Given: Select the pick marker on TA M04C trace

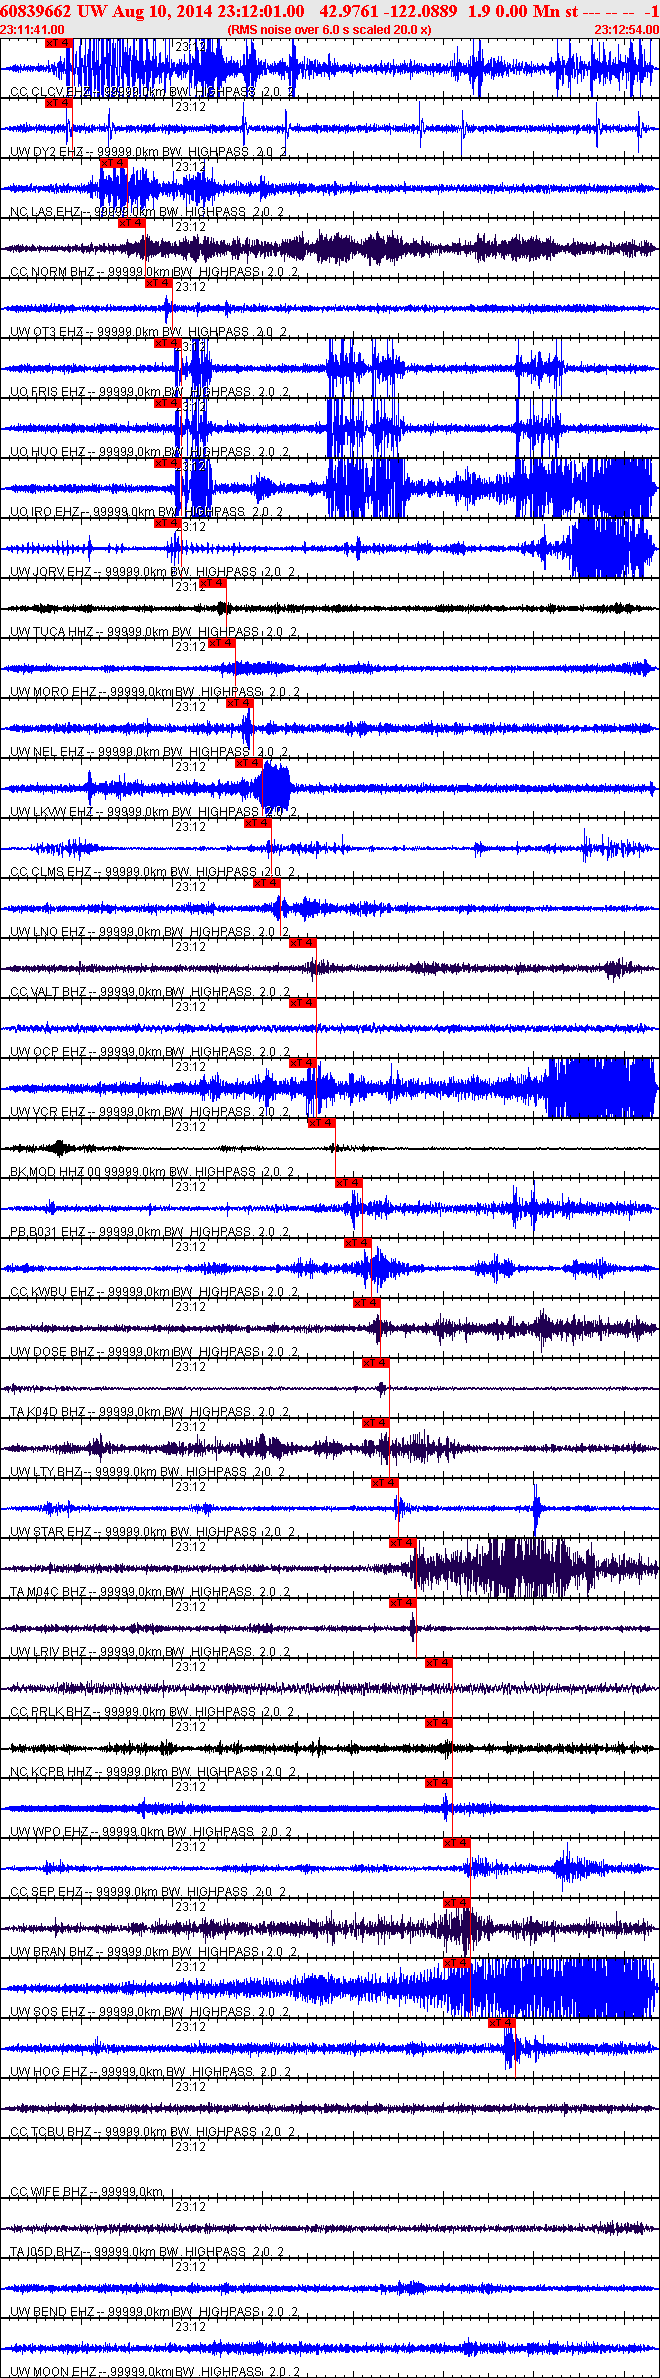Looking at the screenshot, I should coord(401,1543).
